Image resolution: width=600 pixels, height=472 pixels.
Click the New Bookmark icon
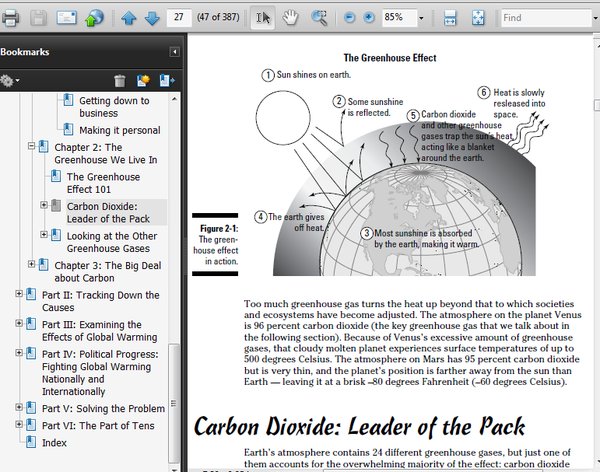pyautogui.click(x=143, y=81)
